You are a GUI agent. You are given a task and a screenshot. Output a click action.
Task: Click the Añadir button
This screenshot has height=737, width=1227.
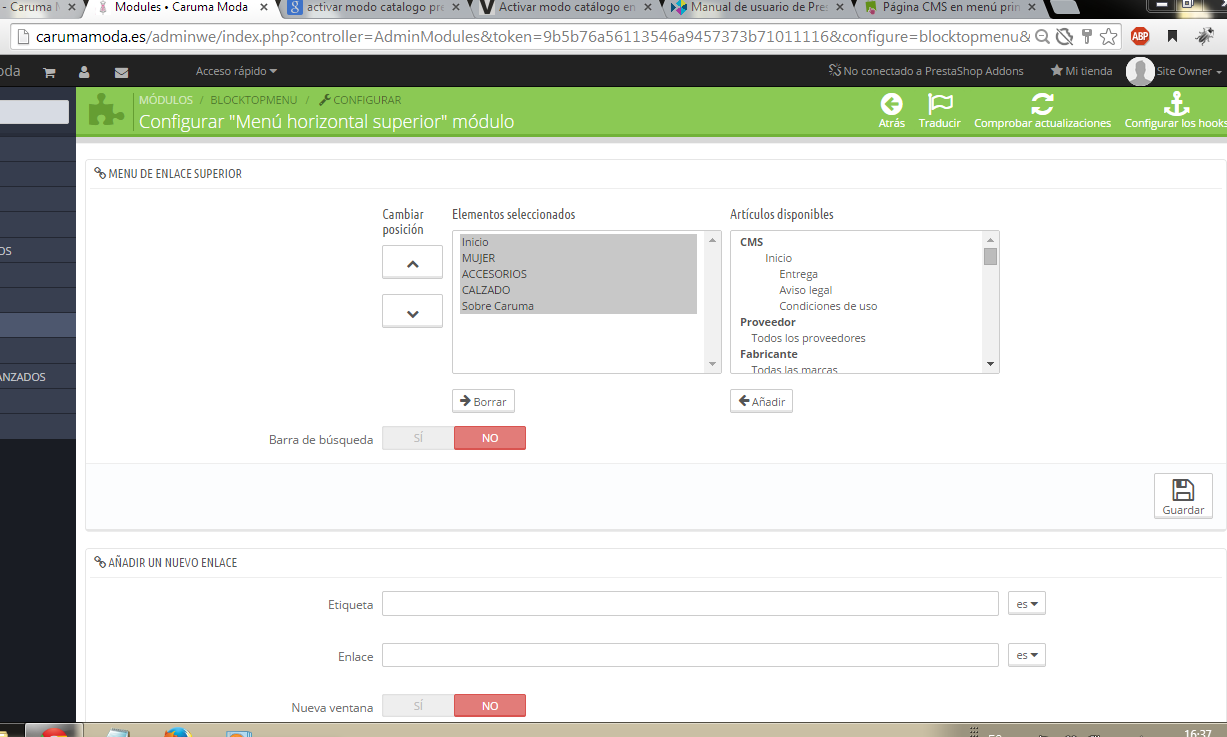coord(761,401)
